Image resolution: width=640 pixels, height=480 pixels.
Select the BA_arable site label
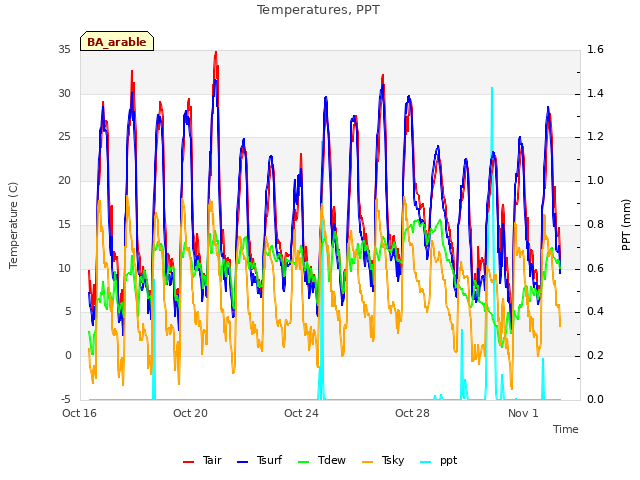117,42
